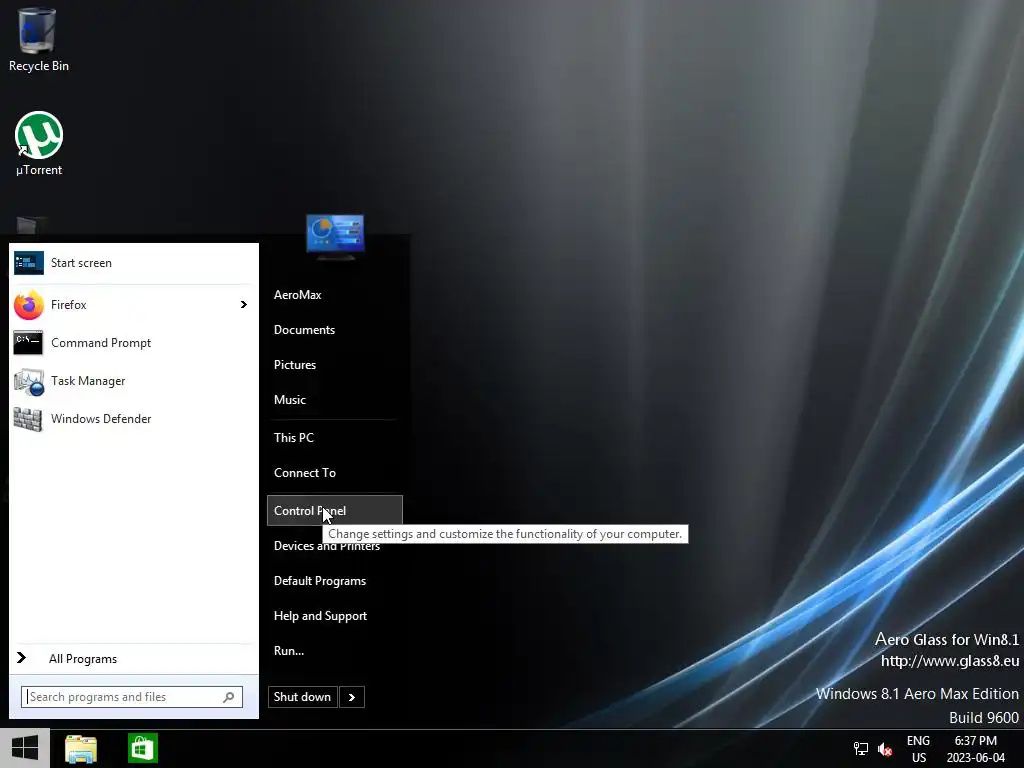This screenshot has height=768, width=1024.
Task: Open Pictures from the Start menu
Action: pos(295,365)
